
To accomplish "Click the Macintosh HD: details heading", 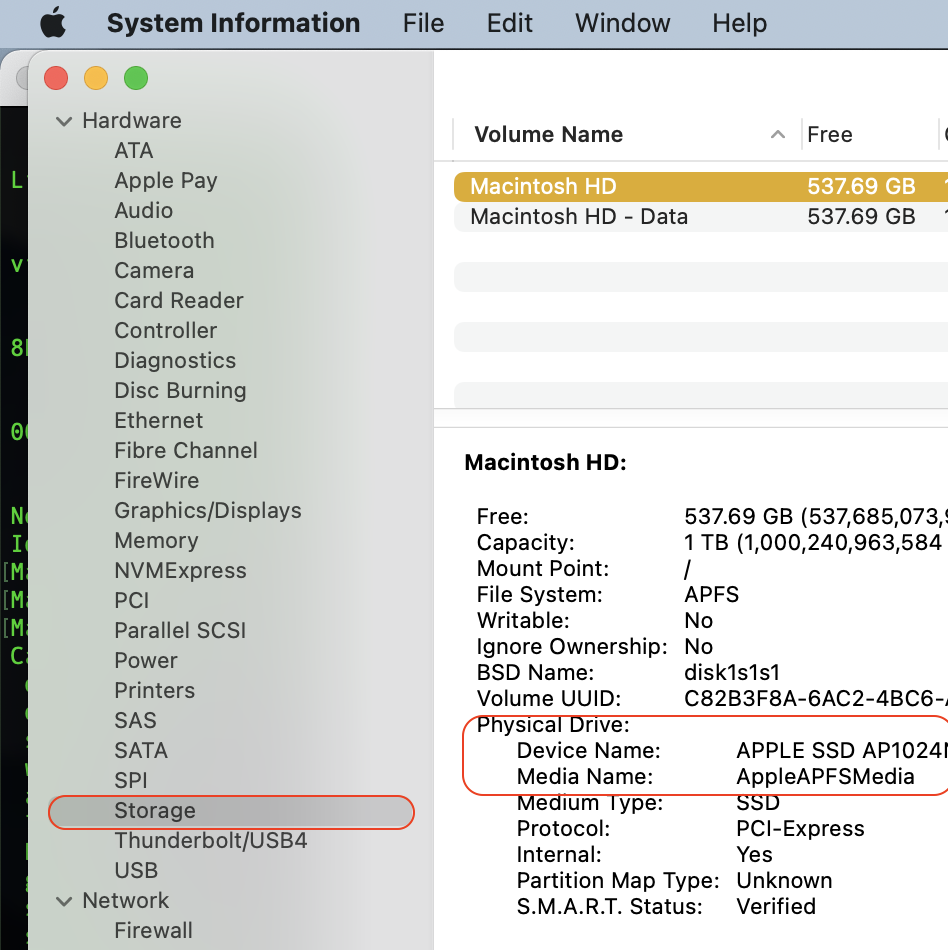I will (x=545, y=463).
